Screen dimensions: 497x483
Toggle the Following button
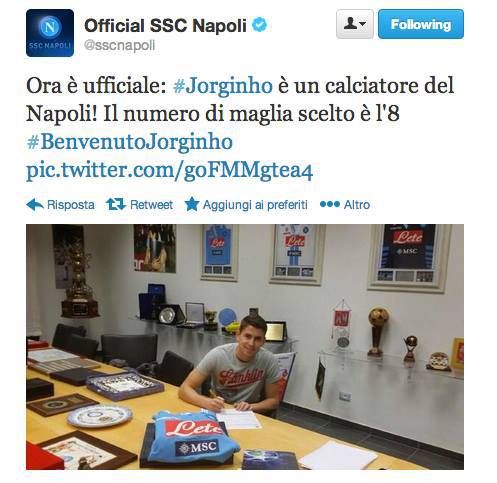pos(421,24)
